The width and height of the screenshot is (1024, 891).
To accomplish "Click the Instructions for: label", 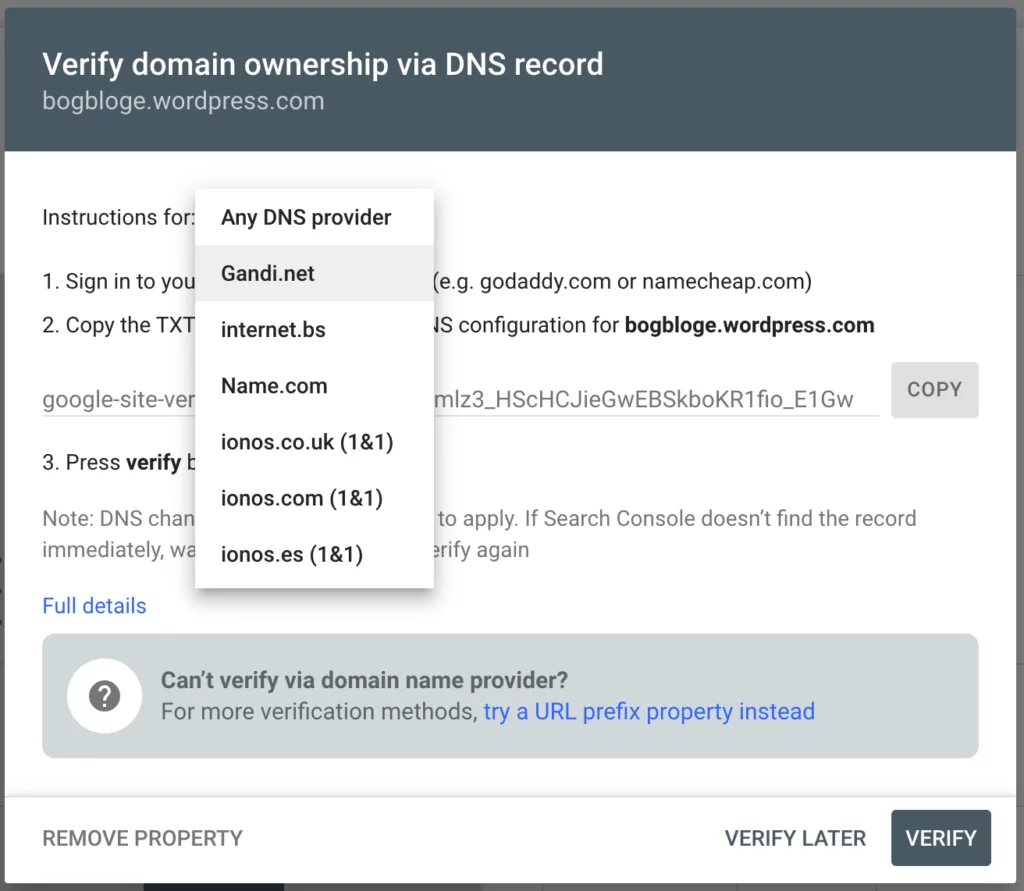I will point(118,217).
